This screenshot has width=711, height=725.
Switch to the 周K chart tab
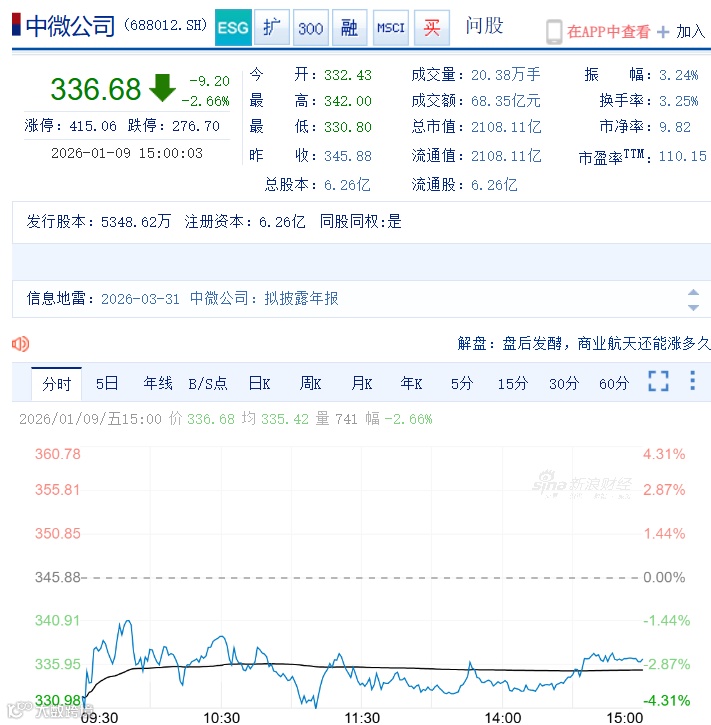coord(310,383)
